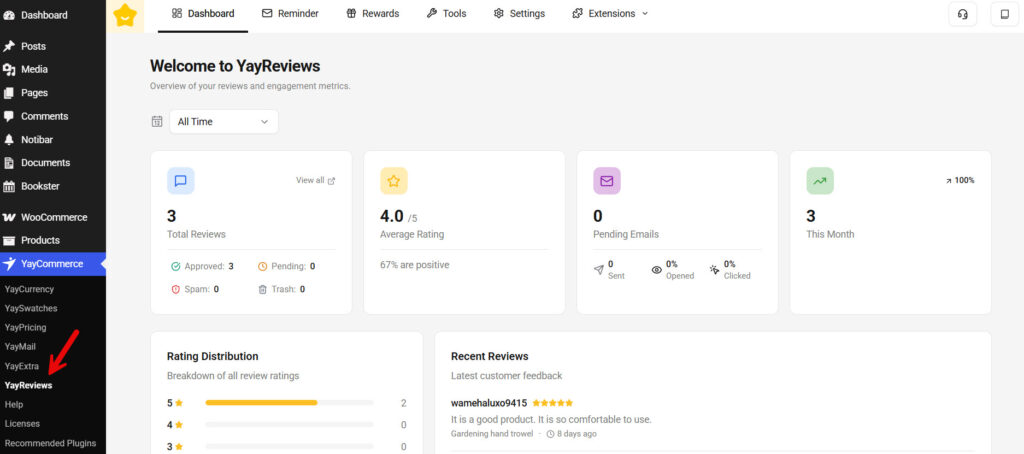Open YayCurrency submenu link
Screen dimensions: 1024x454
29,289
